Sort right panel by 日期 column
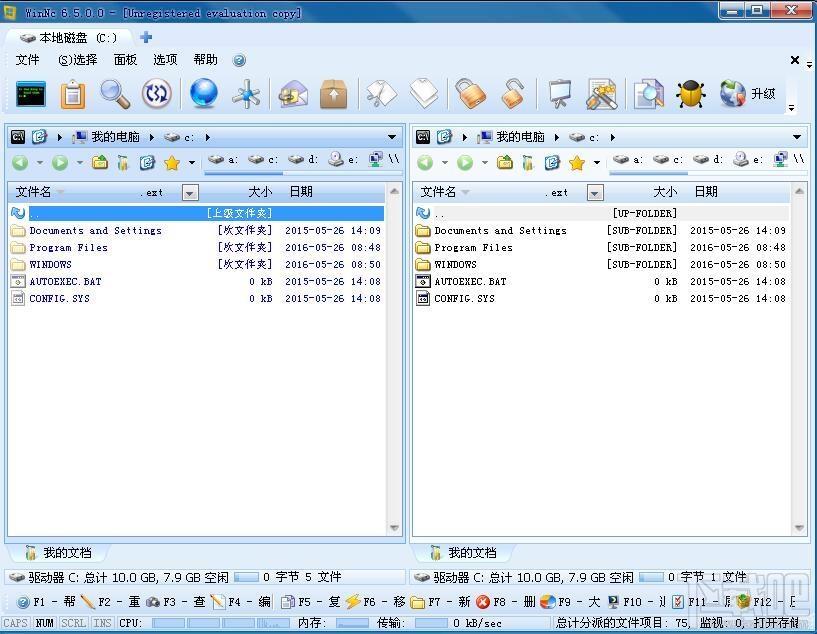Image resolution: width=817 pixels, height=634 pixels. click(x=706, y=192)
